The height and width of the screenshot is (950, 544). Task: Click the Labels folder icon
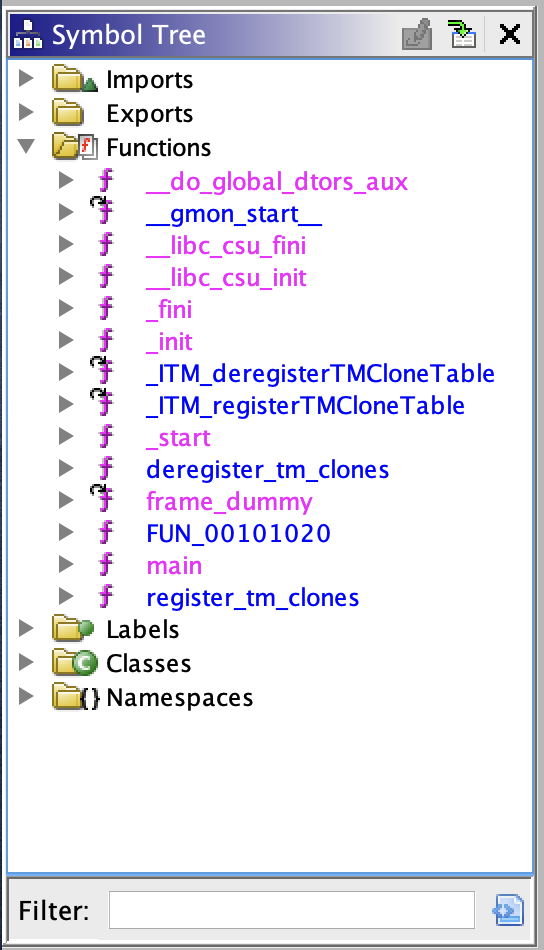click(x=73, y=629)
